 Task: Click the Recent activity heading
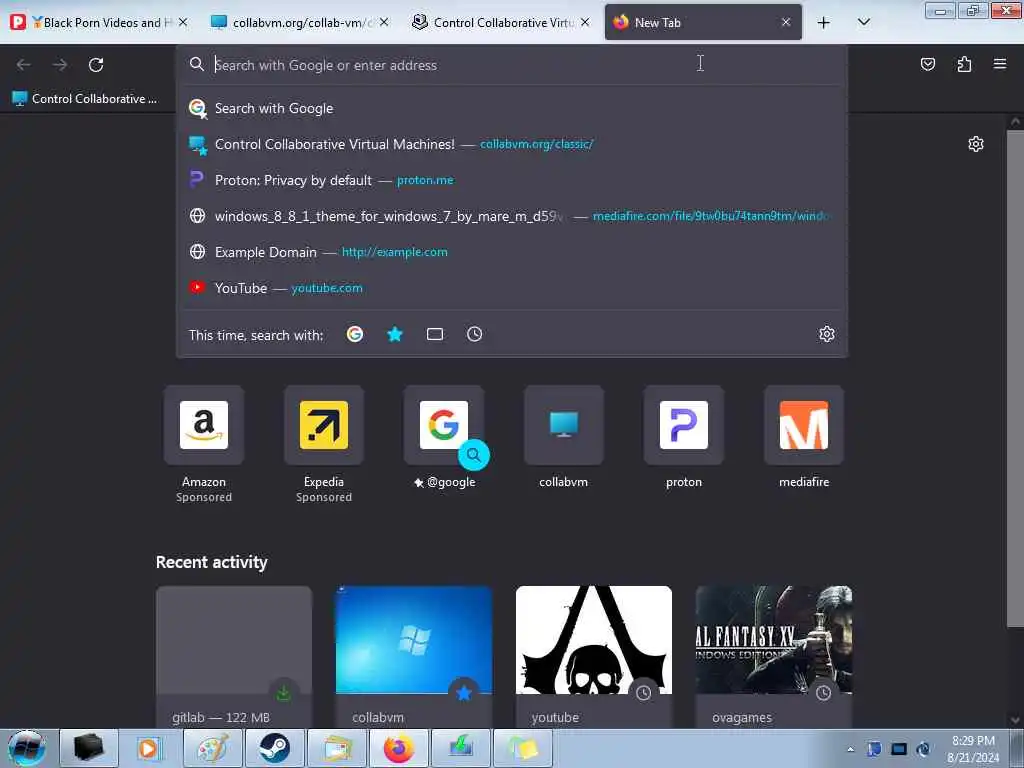click(212, 562)
